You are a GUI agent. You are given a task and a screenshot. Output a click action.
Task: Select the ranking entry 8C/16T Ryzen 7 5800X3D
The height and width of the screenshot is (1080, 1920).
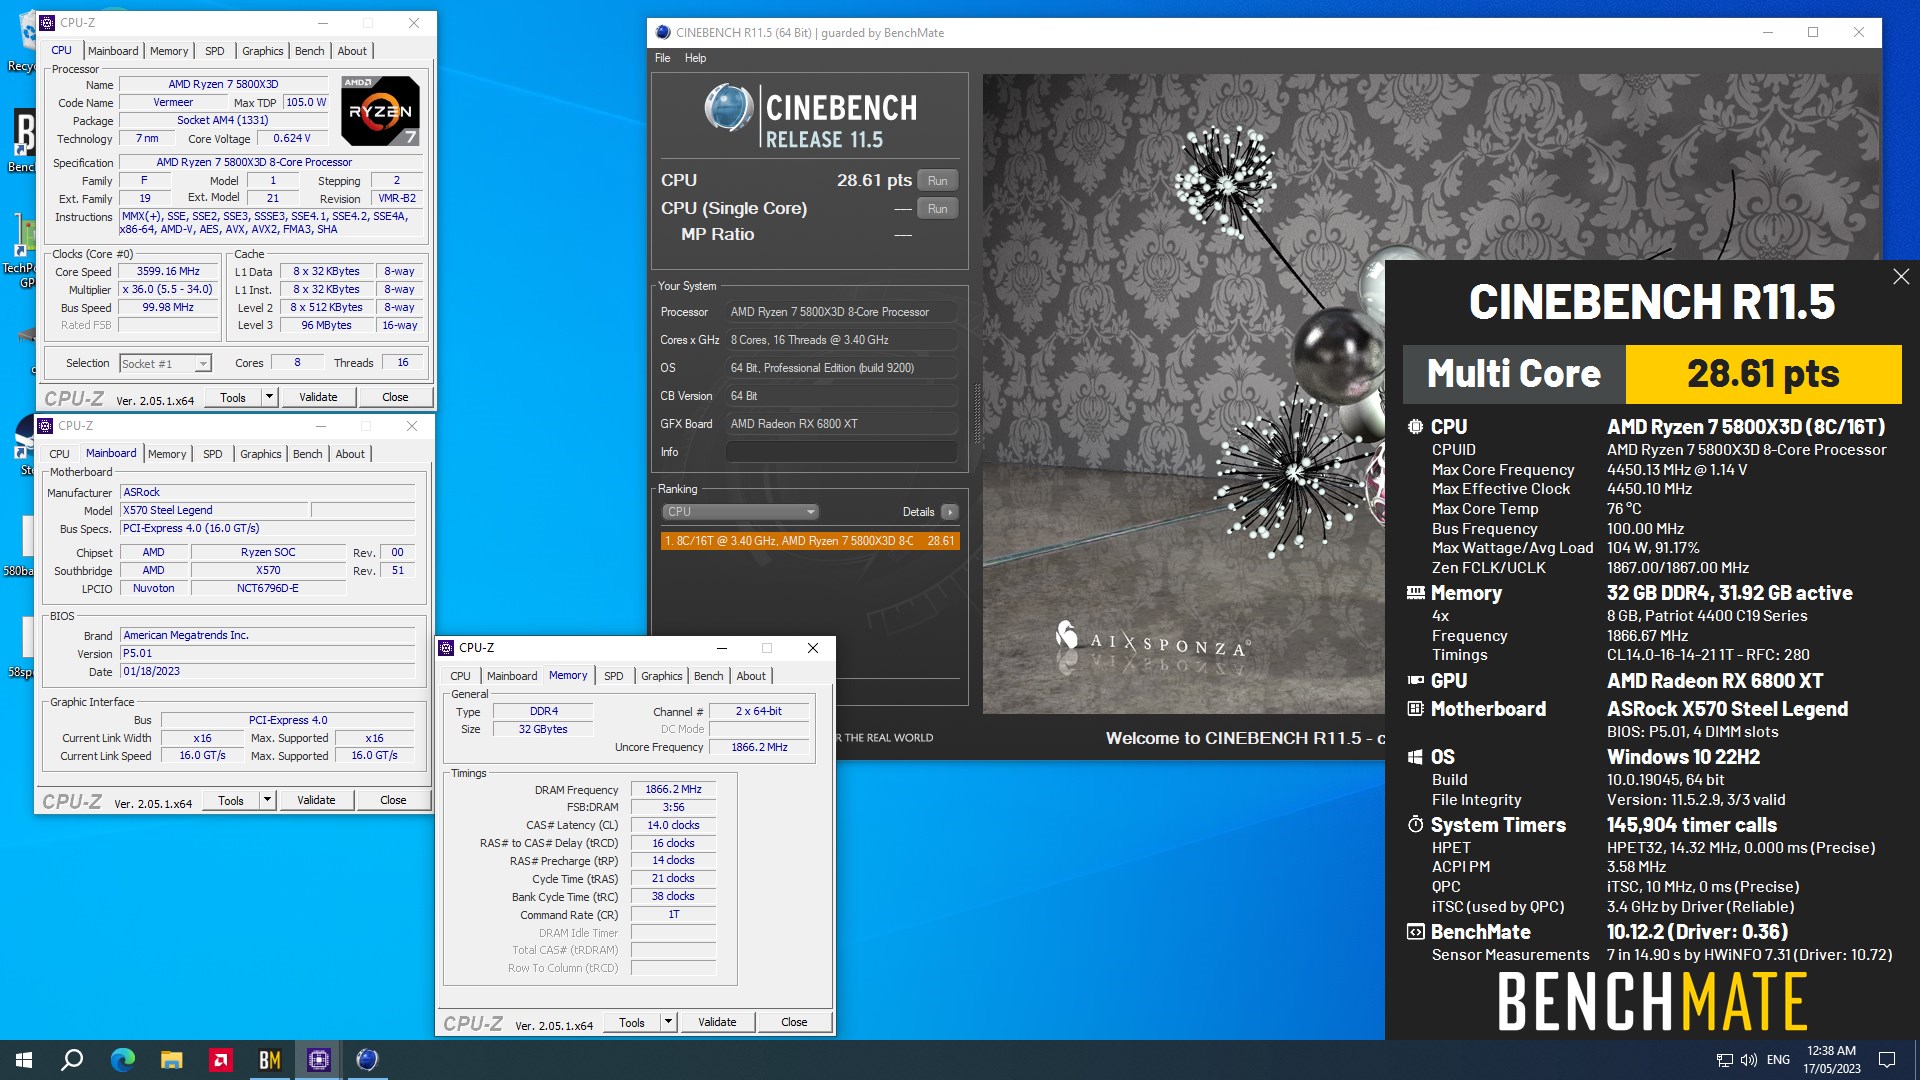click(810, 541)
